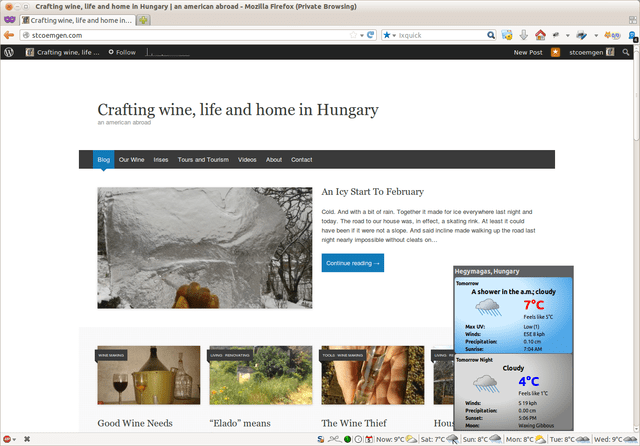This screenshot has height=446, width=640.
Task: Click the site title 'Crafting wine, life and home in Hungary'
Action: pos(238,109)
